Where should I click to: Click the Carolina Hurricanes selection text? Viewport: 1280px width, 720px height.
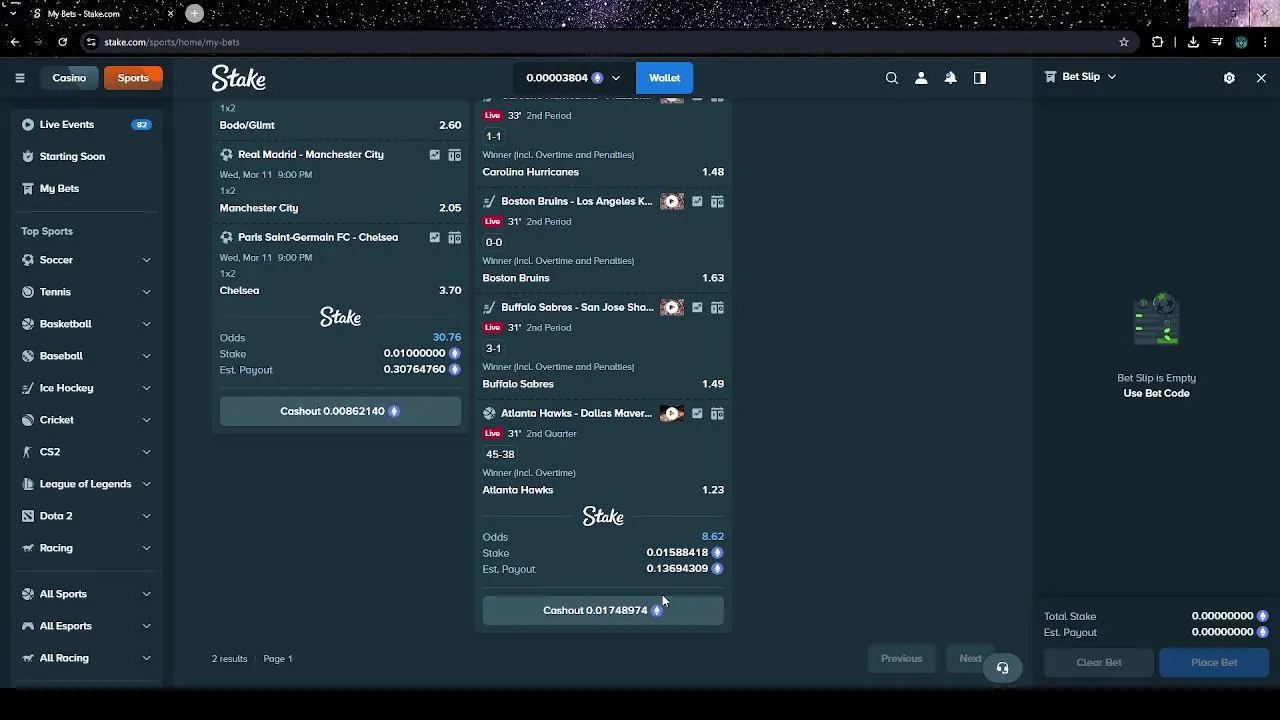531,172
